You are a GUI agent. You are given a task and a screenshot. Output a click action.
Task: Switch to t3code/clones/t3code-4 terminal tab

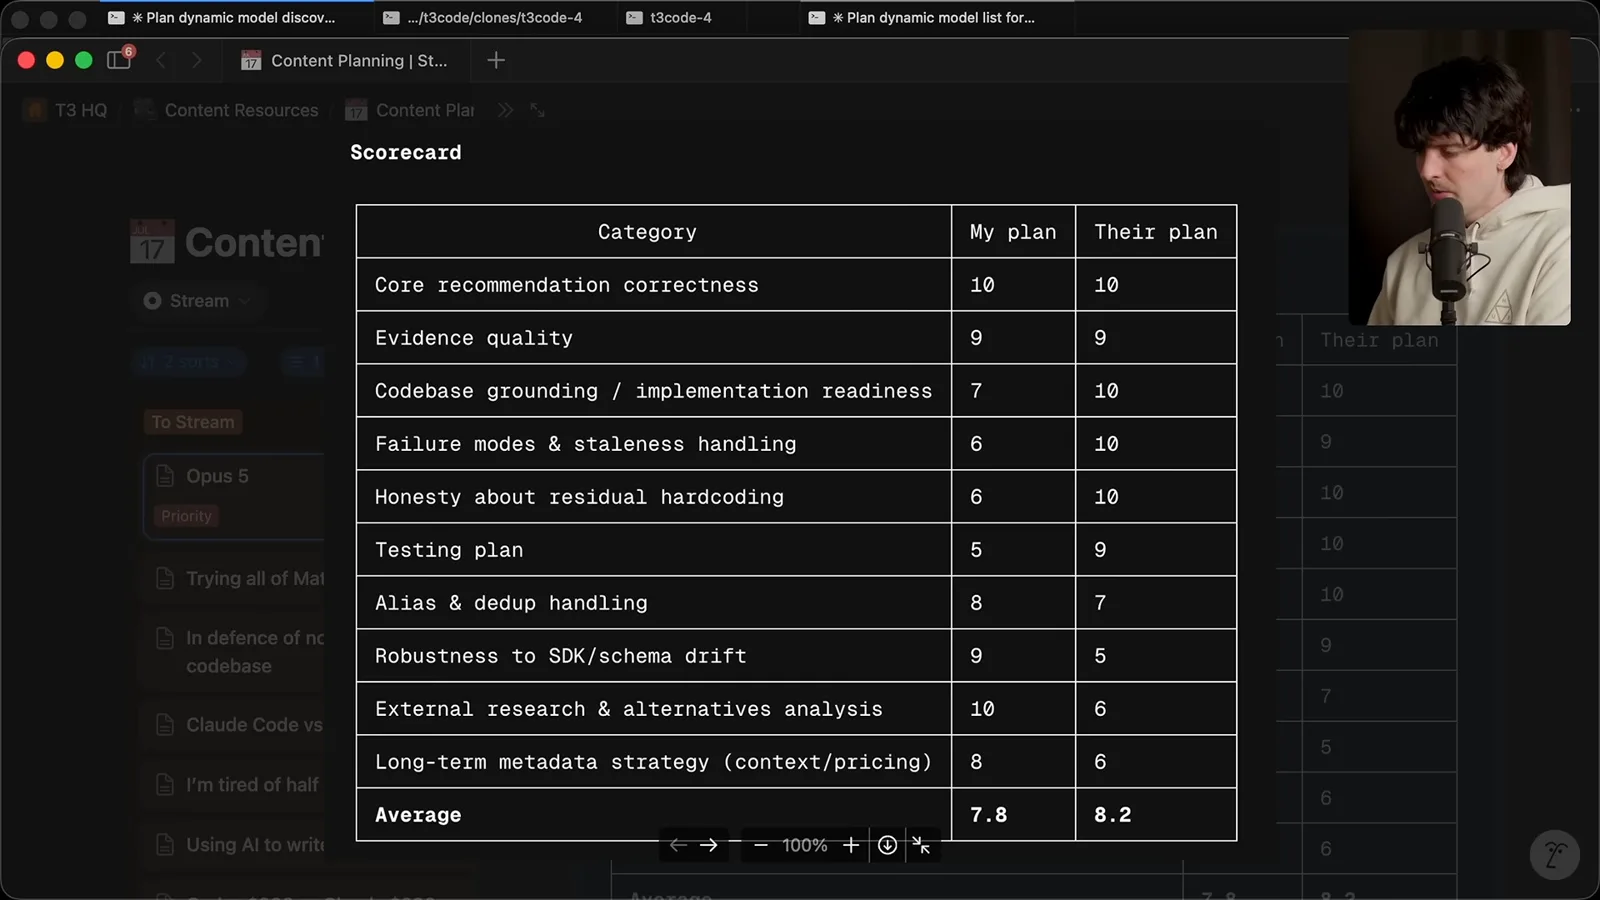pyautogui.click(x=484, y=17)
